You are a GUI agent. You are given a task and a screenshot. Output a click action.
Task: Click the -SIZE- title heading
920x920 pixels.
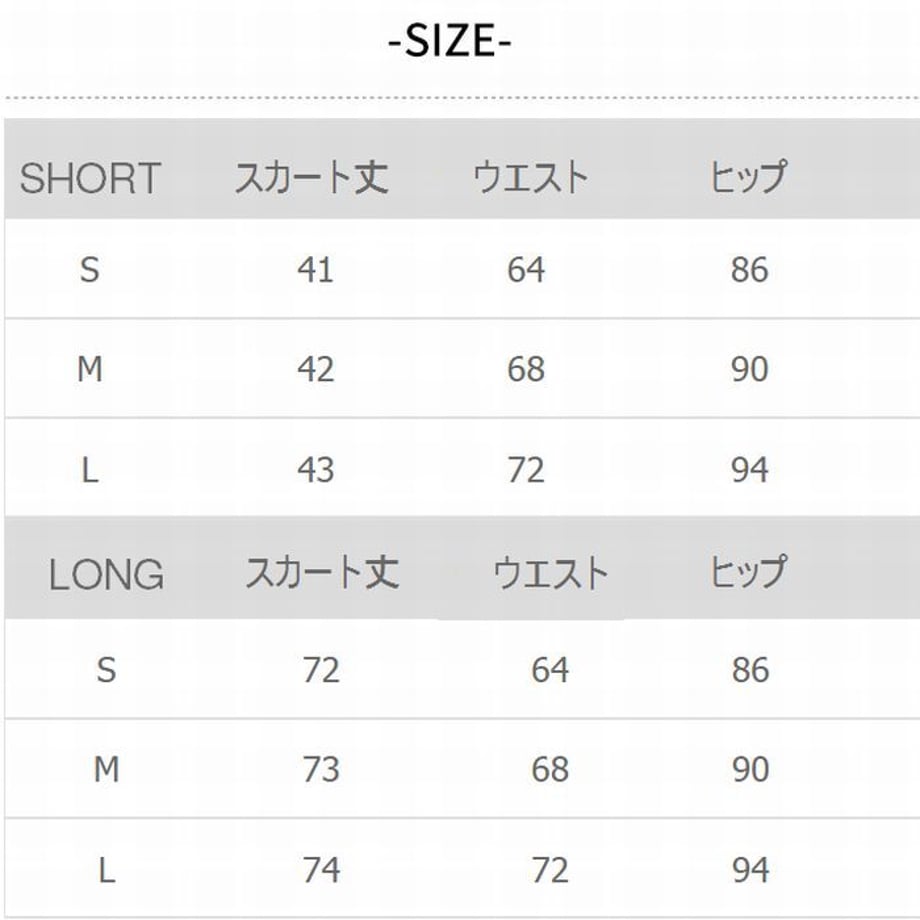click(450, 41)
